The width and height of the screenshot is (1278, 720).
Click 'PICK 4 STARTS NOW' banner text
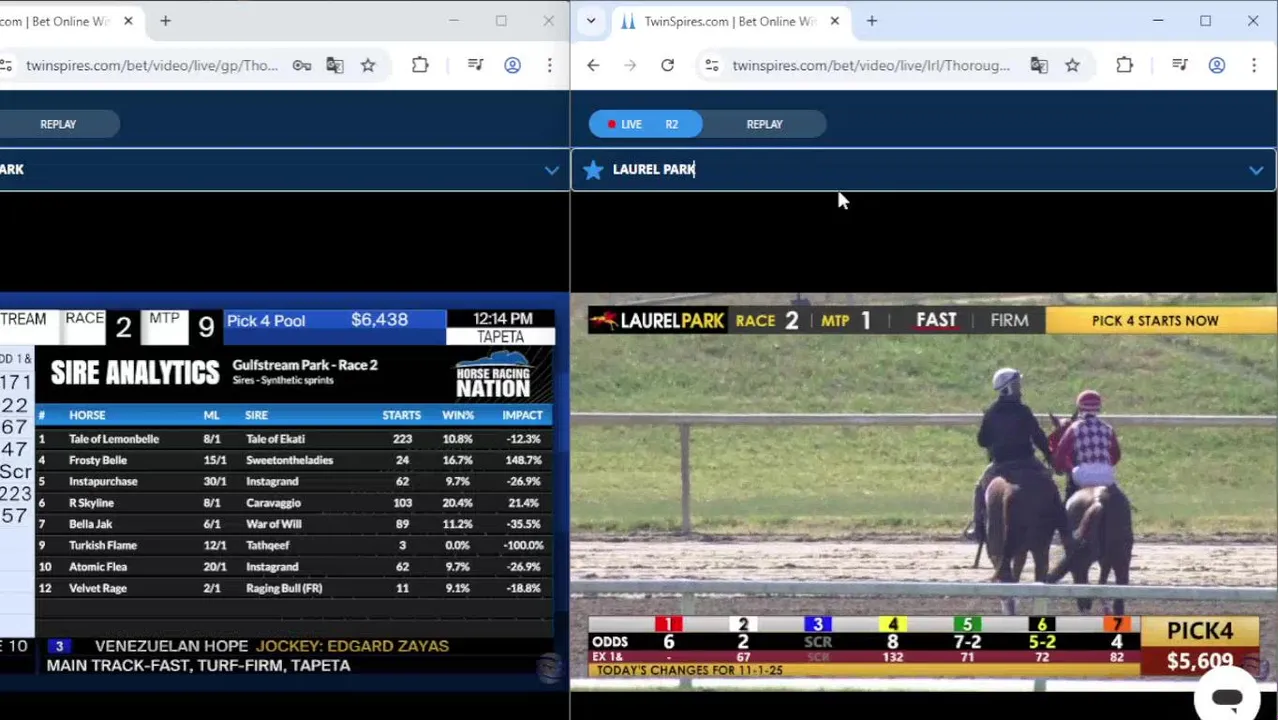coord(1155,321)
